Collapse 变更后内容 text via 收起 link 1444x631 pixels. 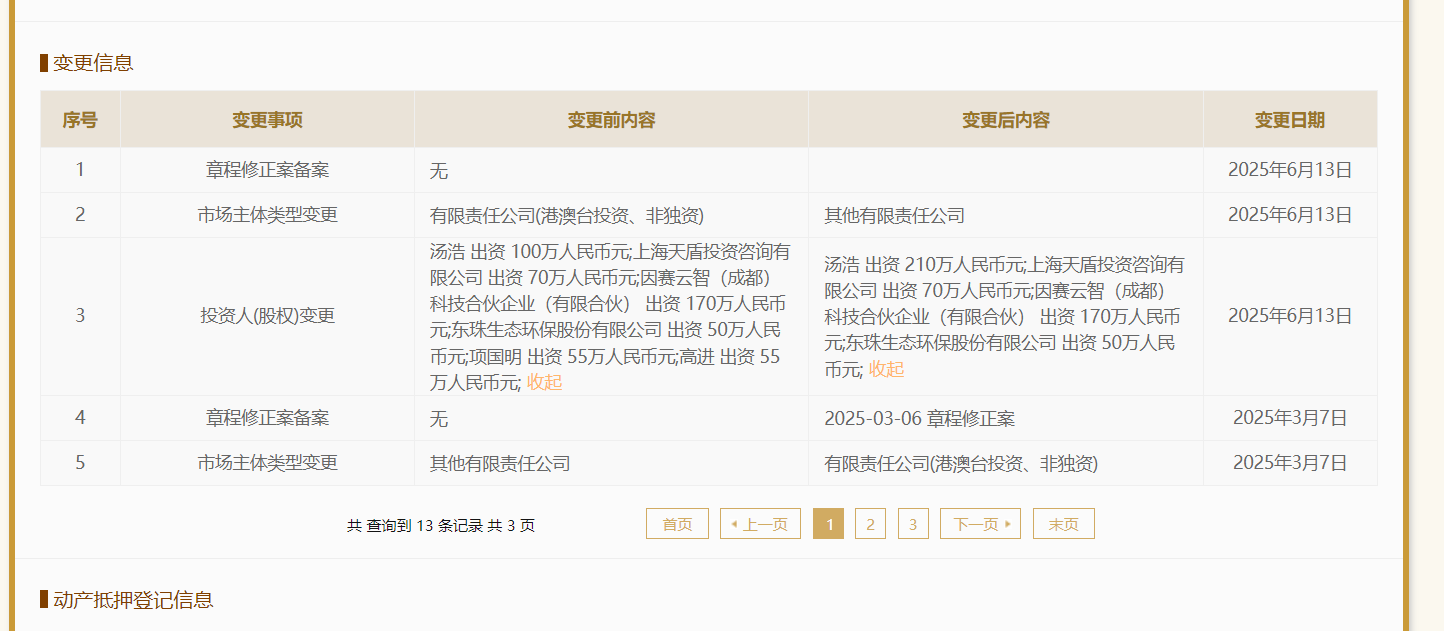pos(886,369)
